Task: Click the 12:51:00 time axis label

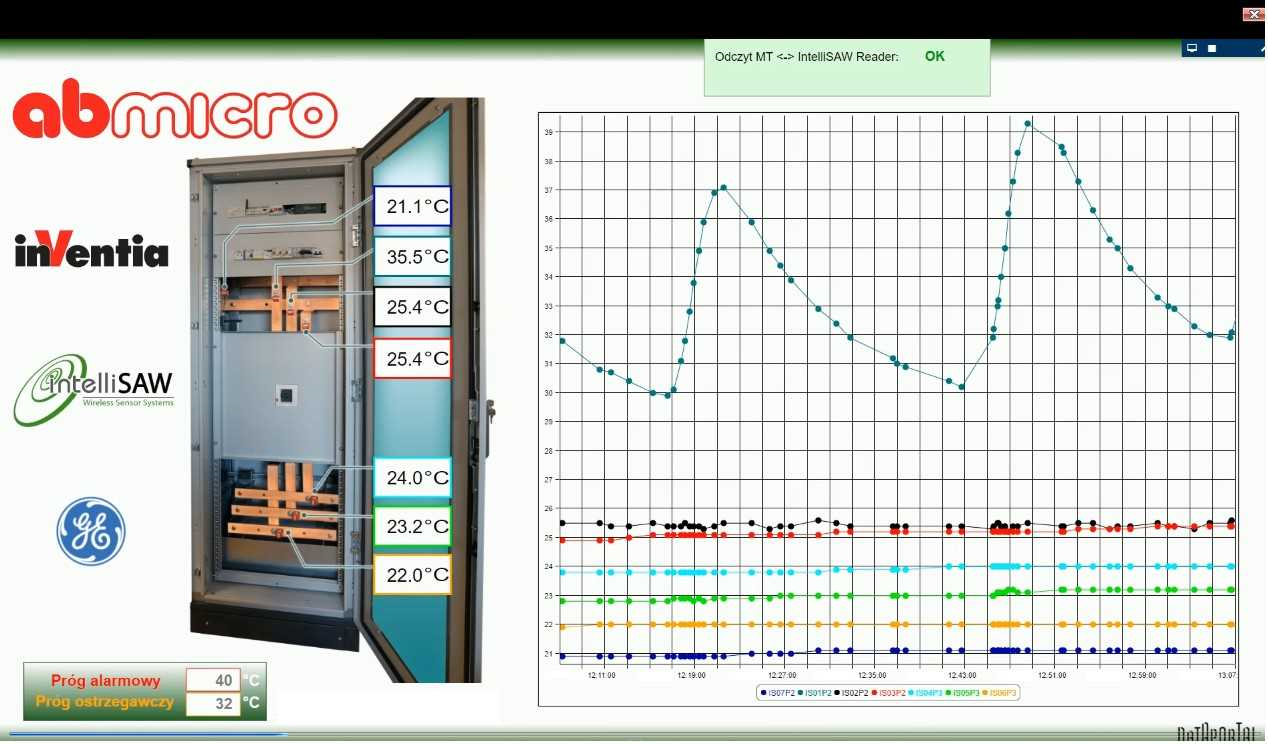Action: 1052,676
